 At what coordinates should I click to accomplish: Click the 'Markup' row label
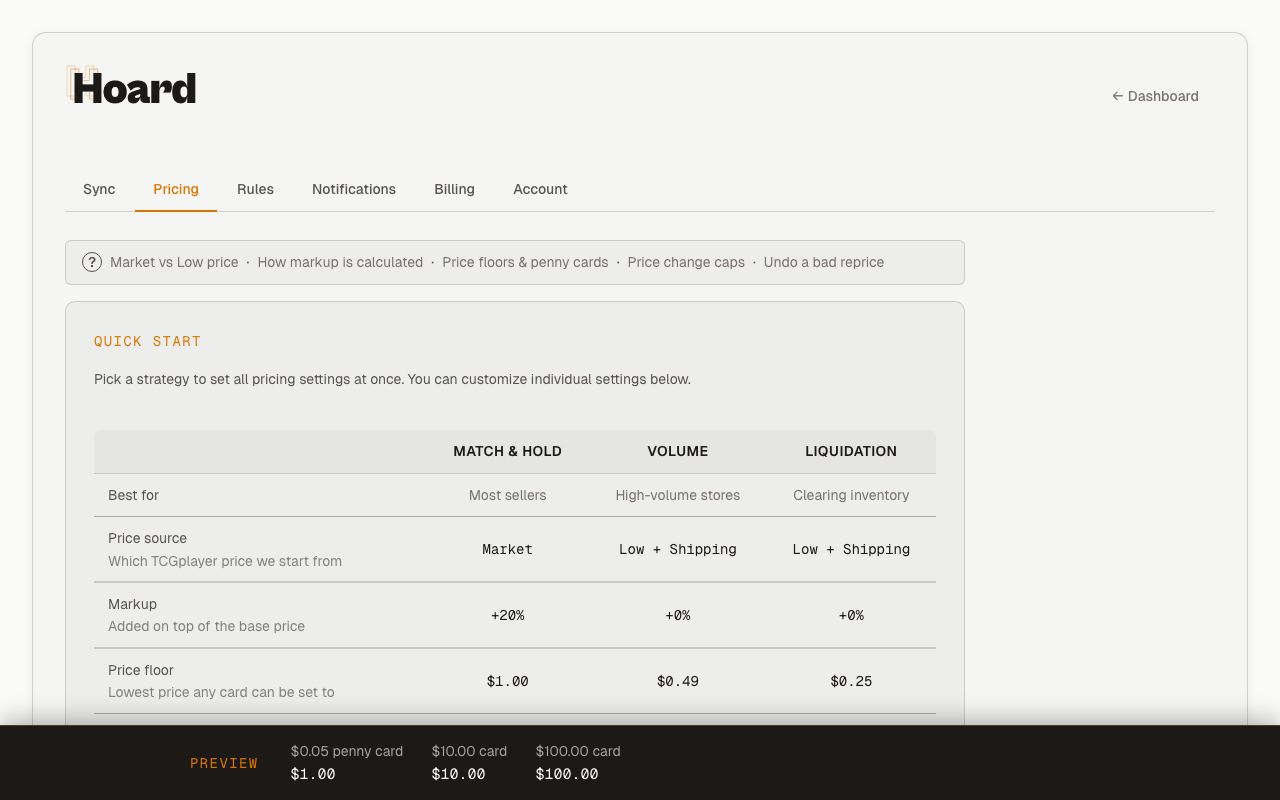click(132, 604)
